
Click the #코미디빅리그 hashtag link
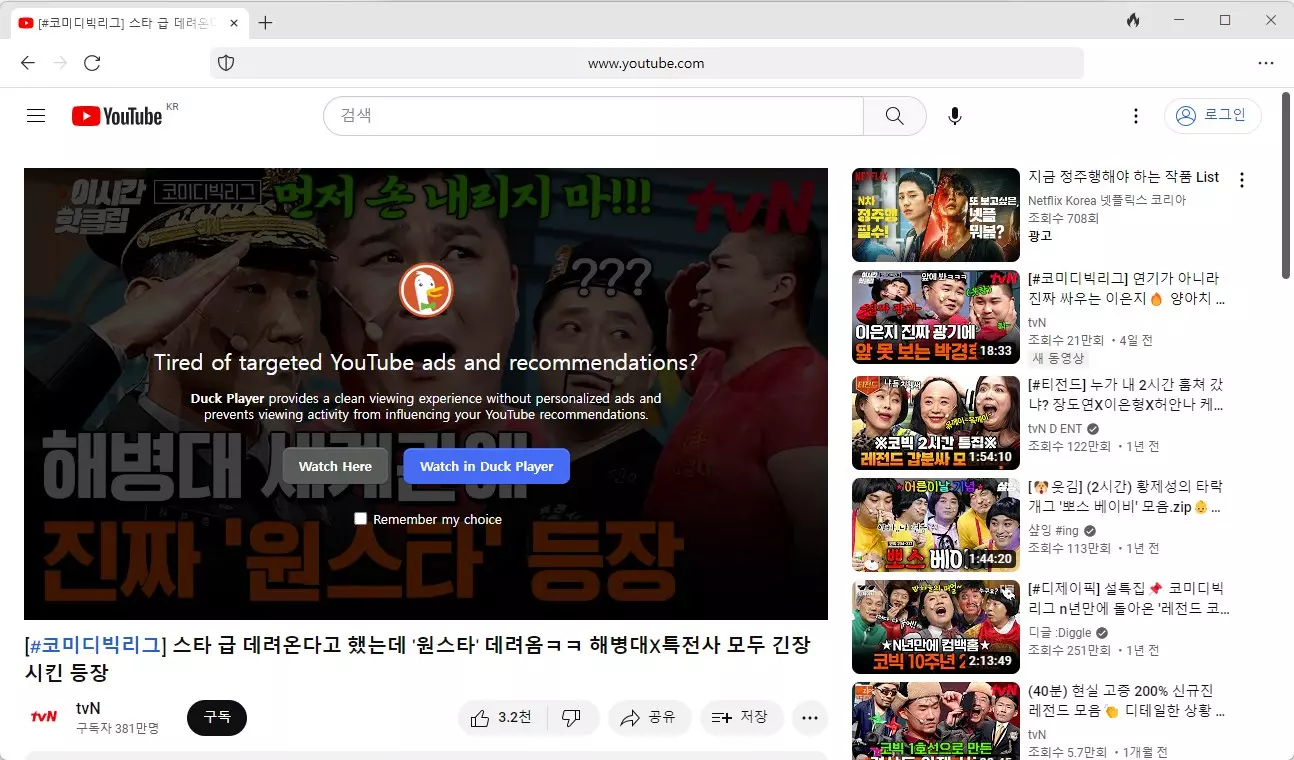(96, 645)
